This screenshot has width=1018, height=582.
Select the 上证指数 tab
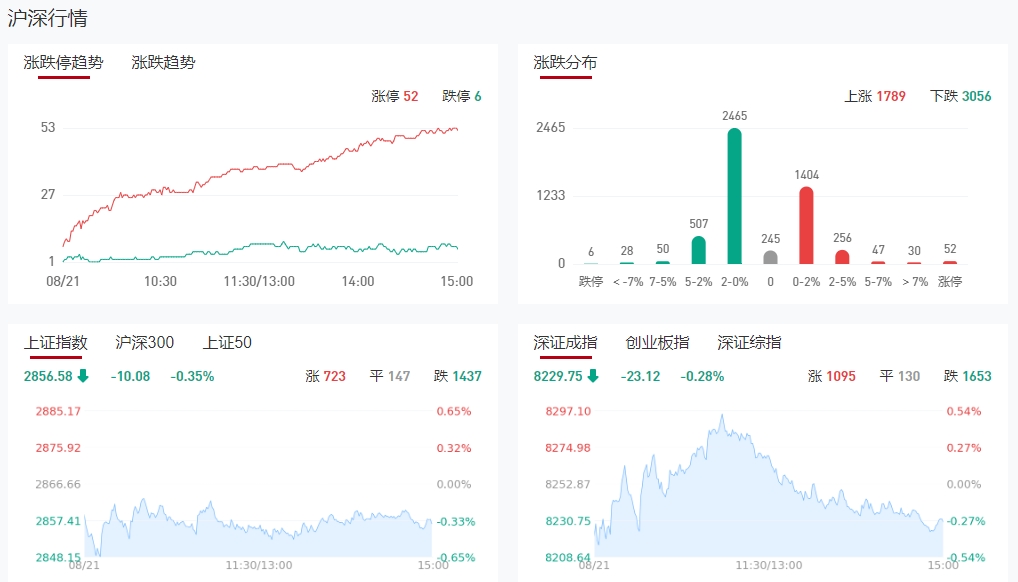(56, 343)
